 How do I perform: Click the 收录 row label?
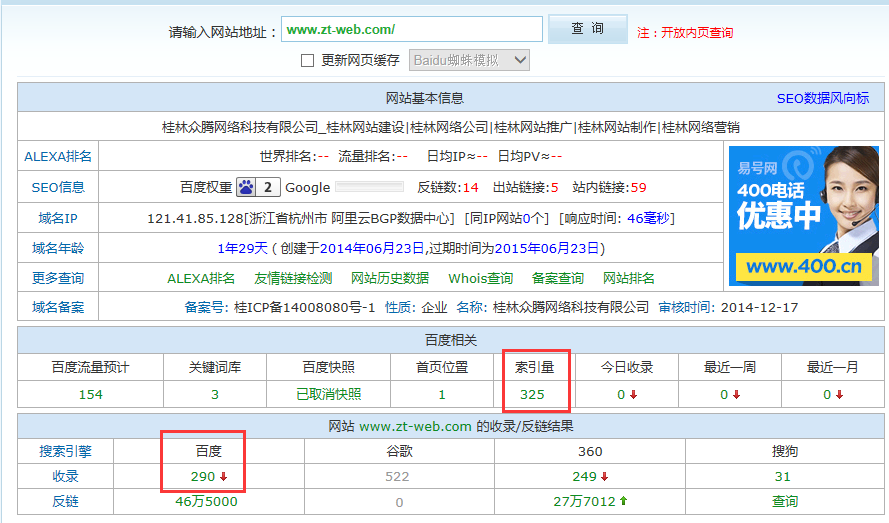point(65,476)
